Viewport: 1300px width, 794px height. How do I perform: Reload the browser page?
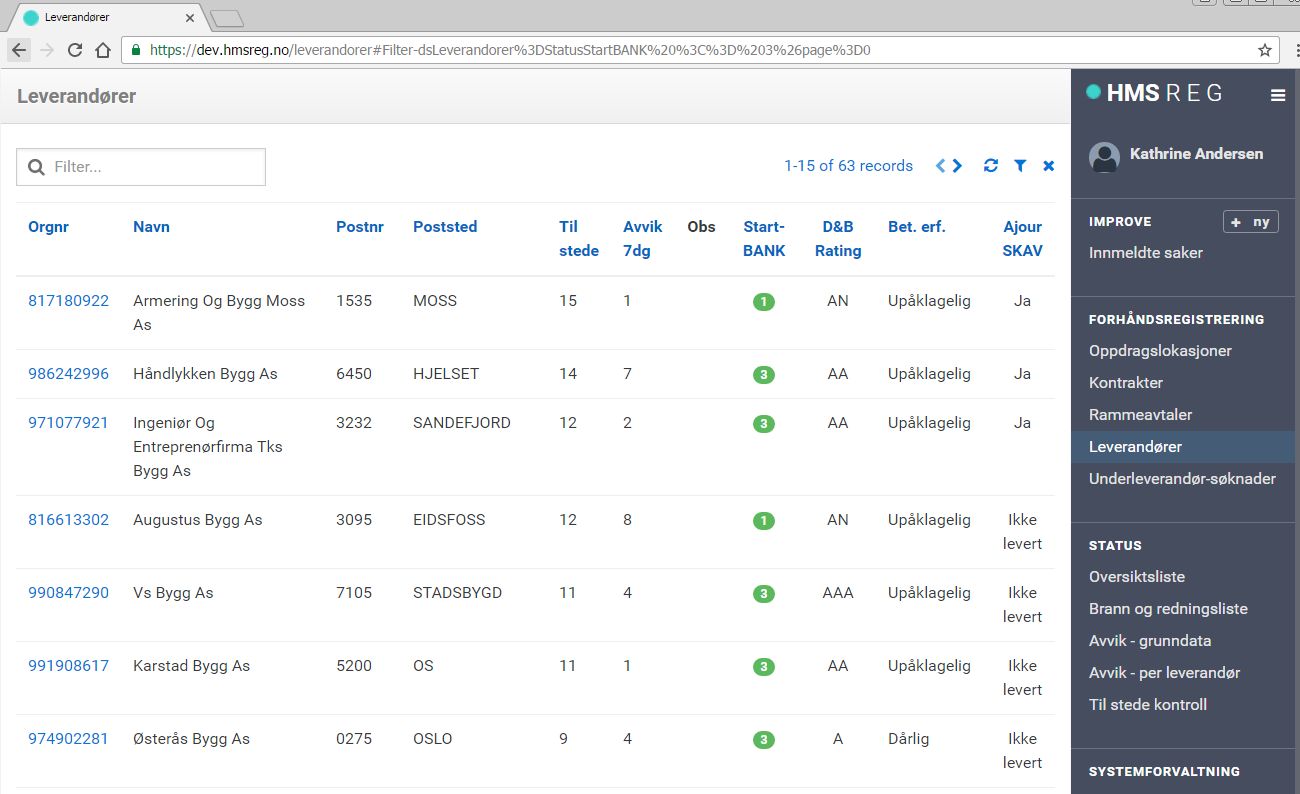[x=75, y=50]
